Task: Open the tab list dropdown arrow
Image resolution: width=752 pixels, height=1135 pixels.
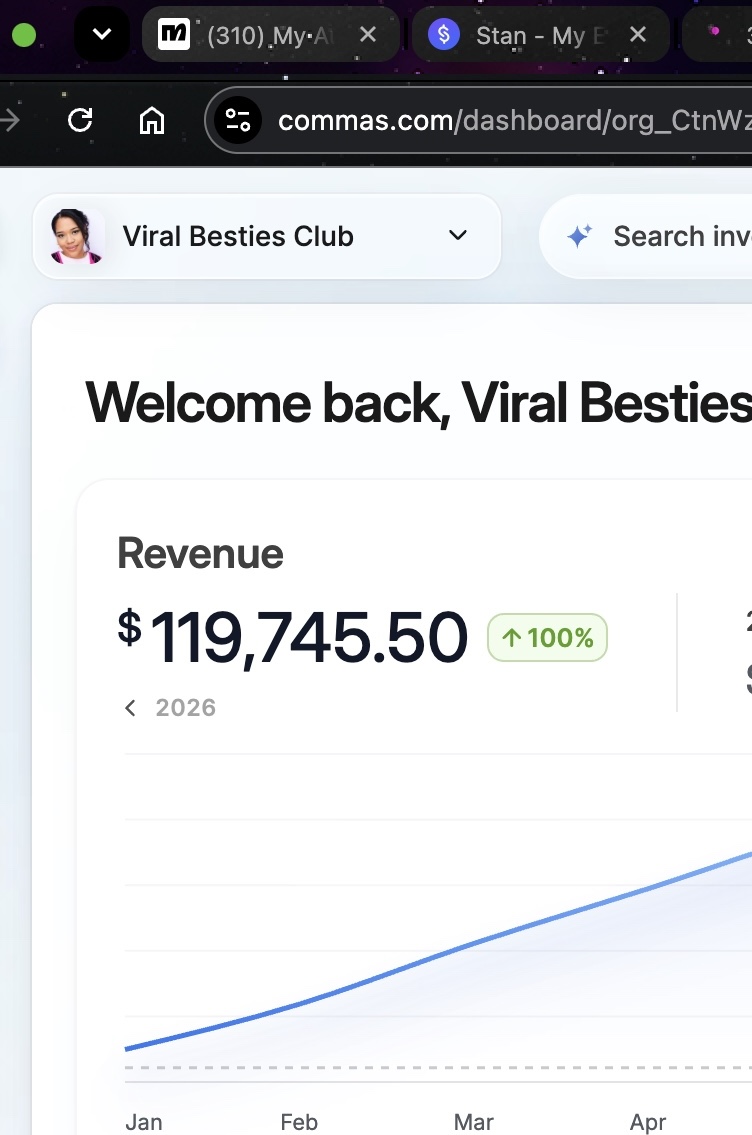Action: tap(102, 33)
